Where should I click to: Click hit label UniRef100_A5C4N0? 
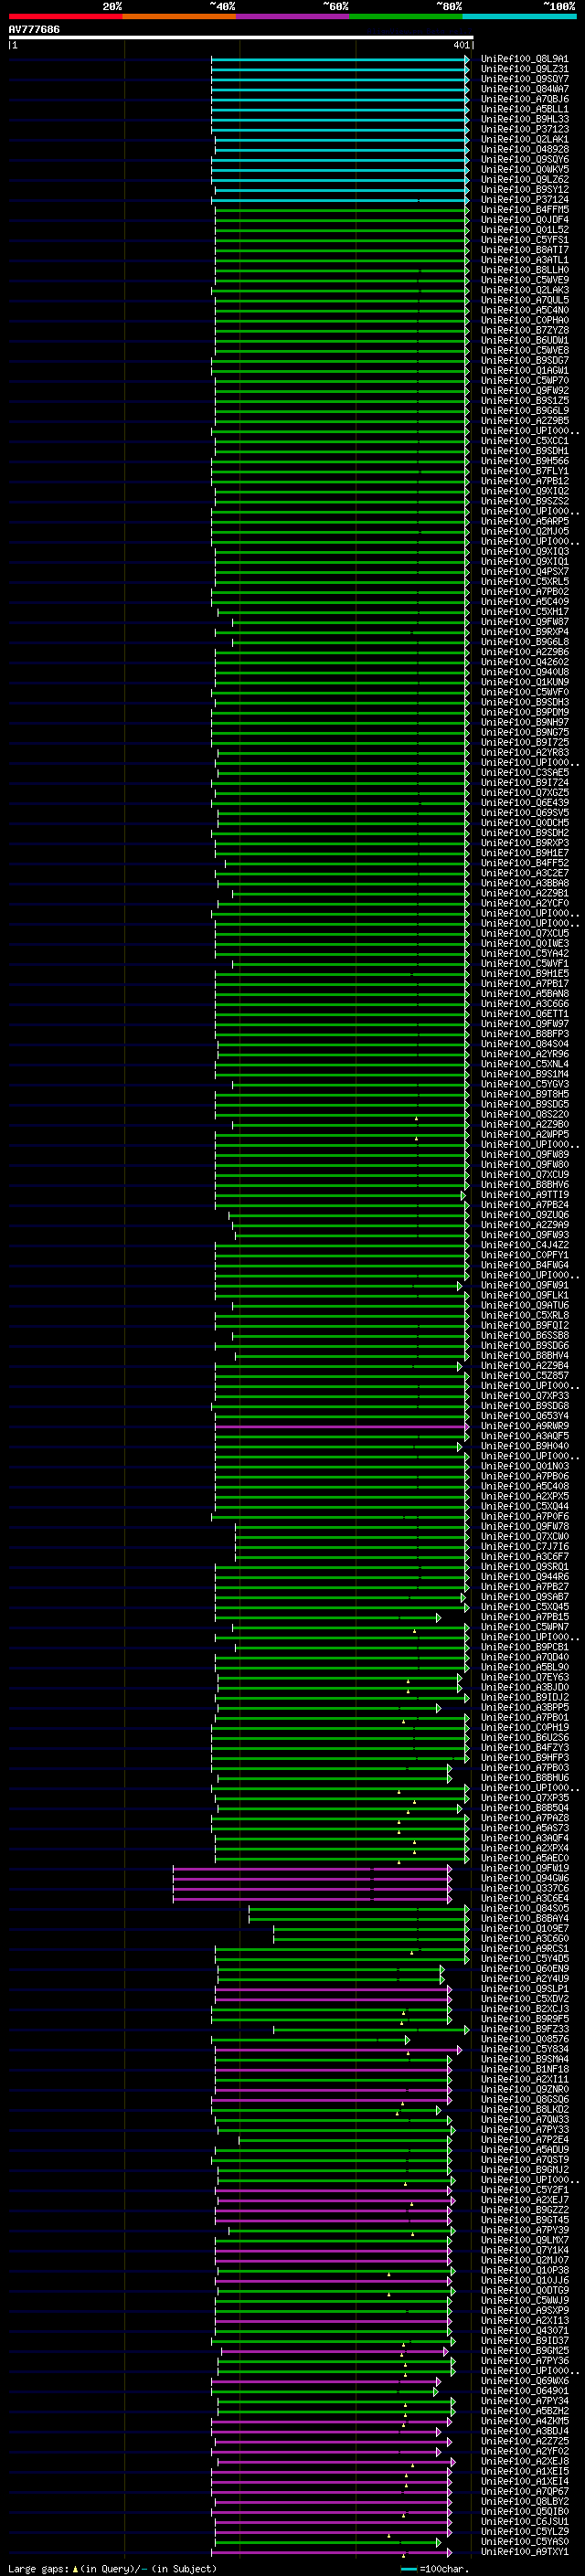coord(525,310)
